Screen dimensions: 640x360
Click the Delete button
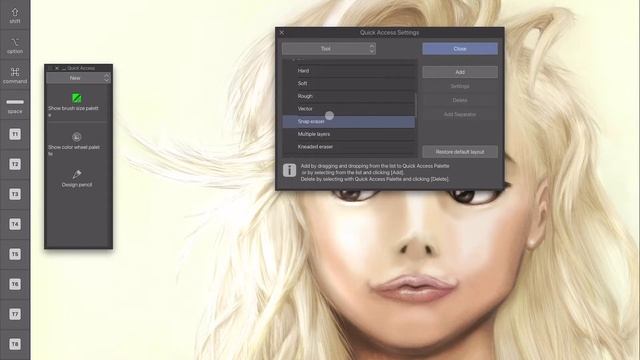point(460,100)
